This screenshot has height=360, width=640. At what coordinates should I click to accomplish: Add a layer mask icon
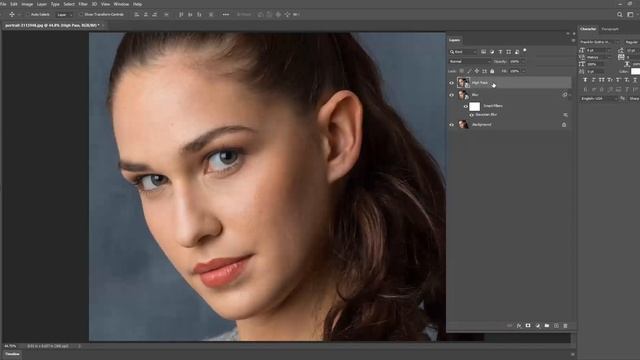[528, 326]
